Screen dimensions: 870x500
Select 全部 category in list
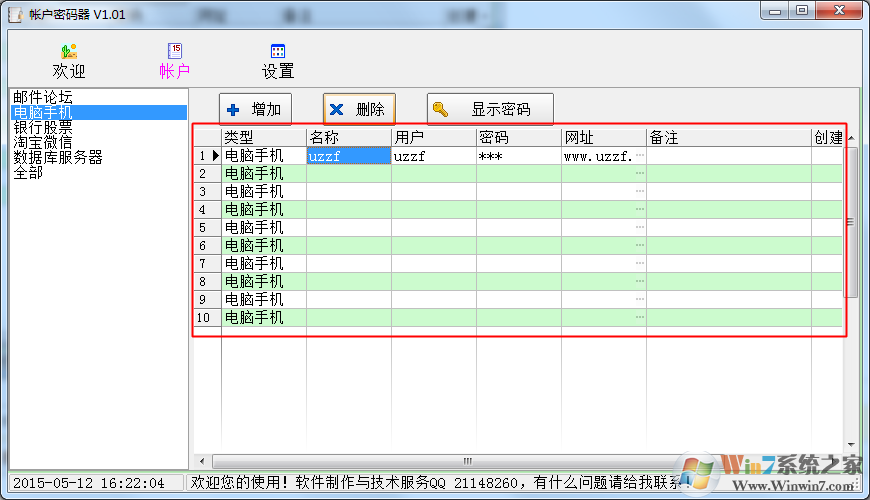[x=99, y=172]
